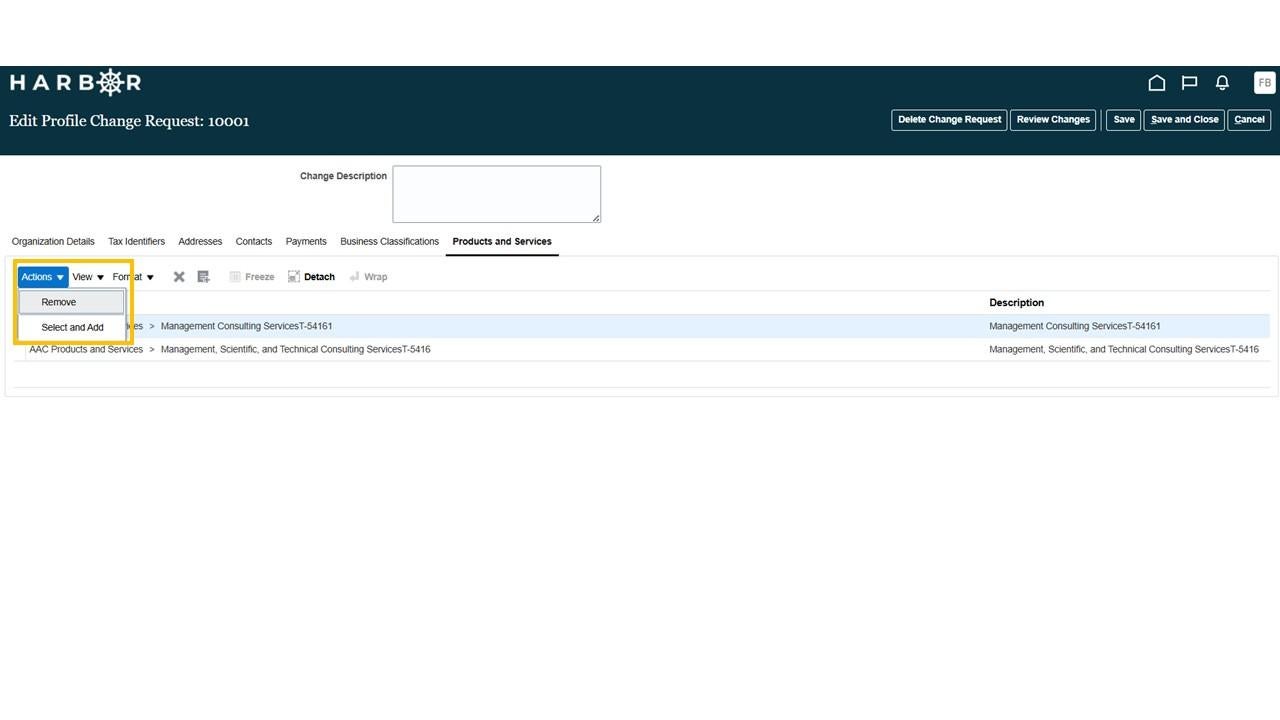The height and width of the screenshot is (720, 1280).
Task: Collapse the Actions dropdown menu
Action: (x=43, y=277)
